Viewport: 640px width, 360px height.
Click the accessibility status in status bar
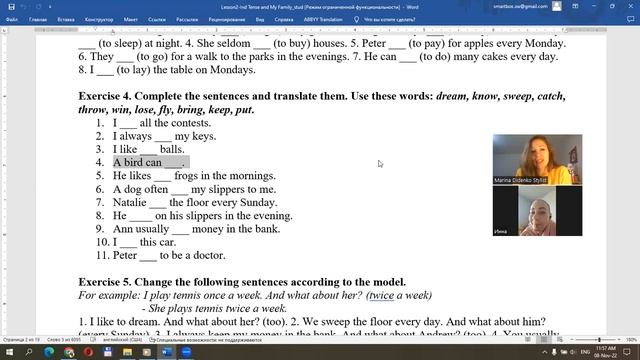(206, 340)
